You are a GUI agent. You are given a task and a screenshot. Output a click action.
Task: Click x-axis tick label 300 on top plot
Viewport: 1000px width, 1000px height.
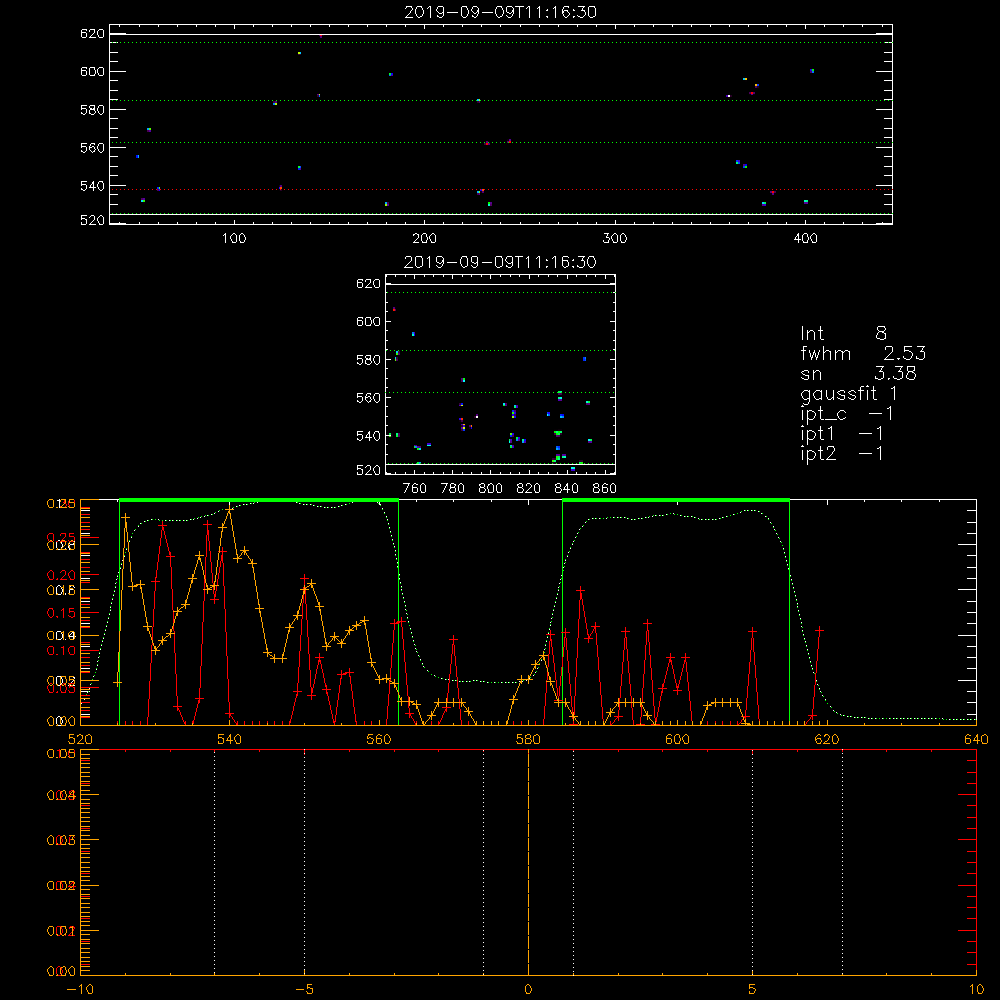pyautogui.click(x=615, y=239)
